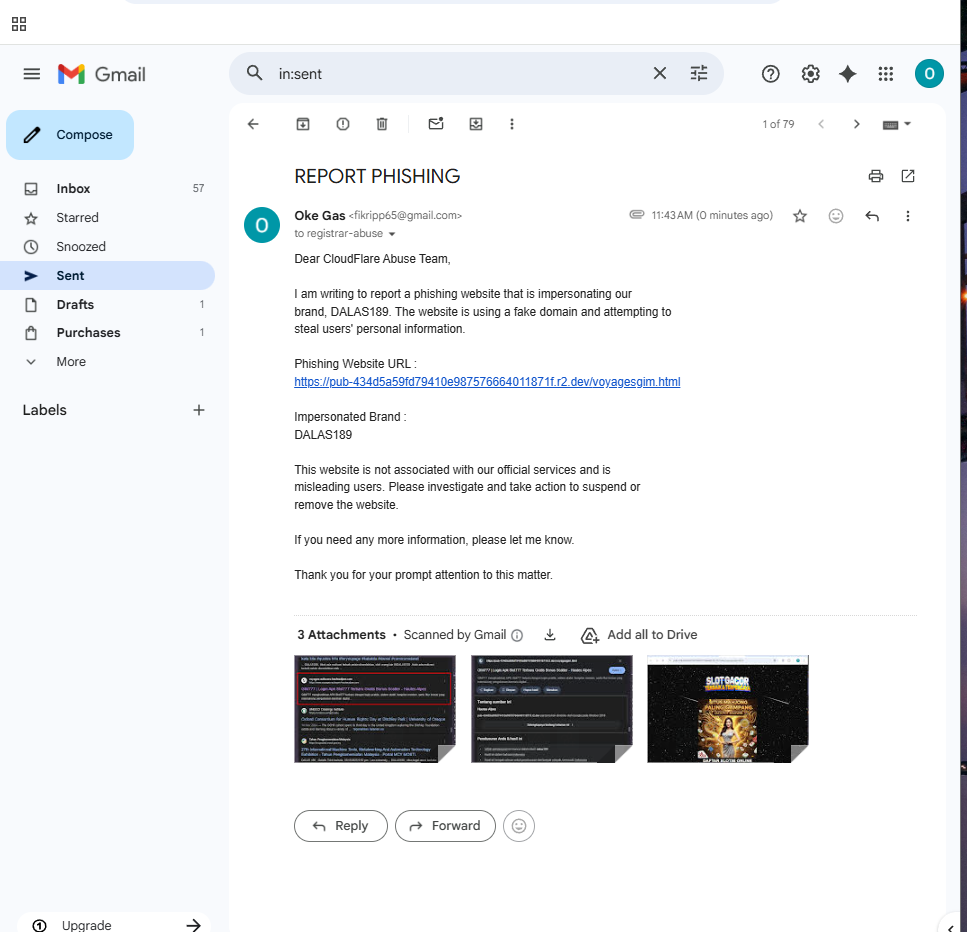
Task: Show side panel arrow at bottom right
Action: point(950,927)
